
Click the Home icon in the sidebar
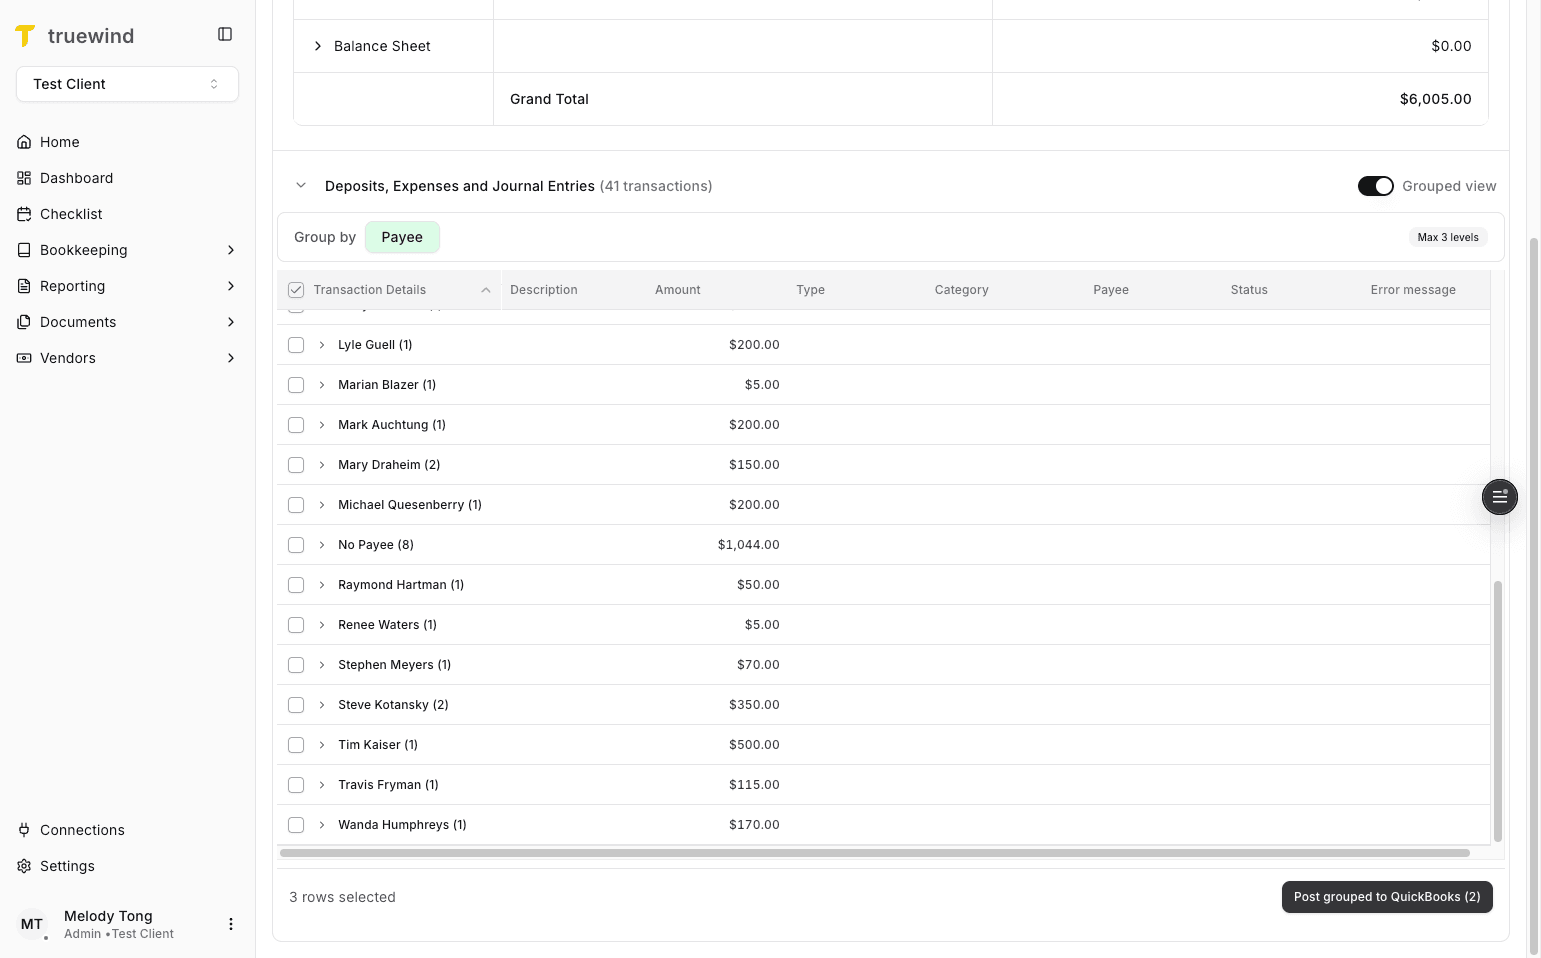(24, 141)
